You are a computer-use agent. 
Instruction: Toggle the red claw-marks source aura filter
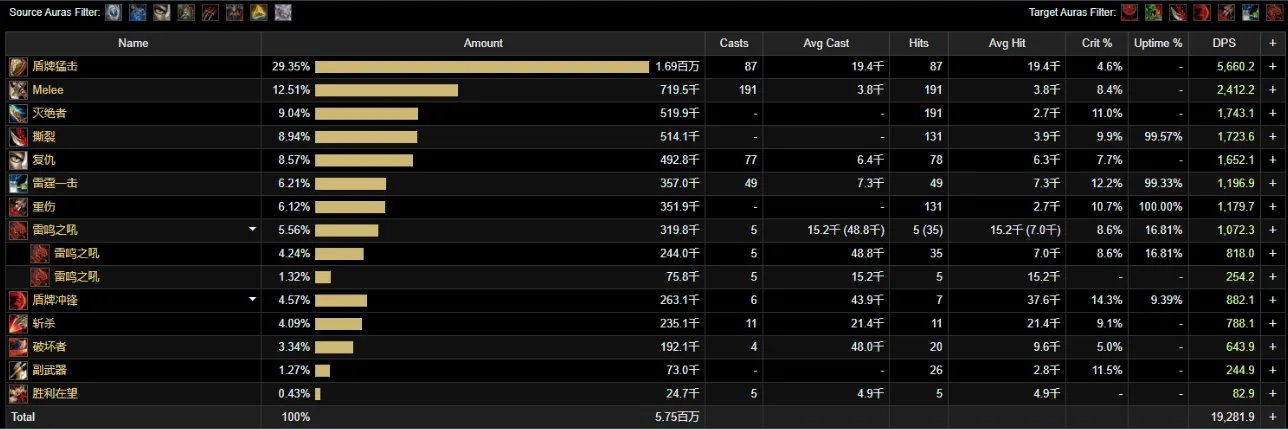[x=210, y=13]
